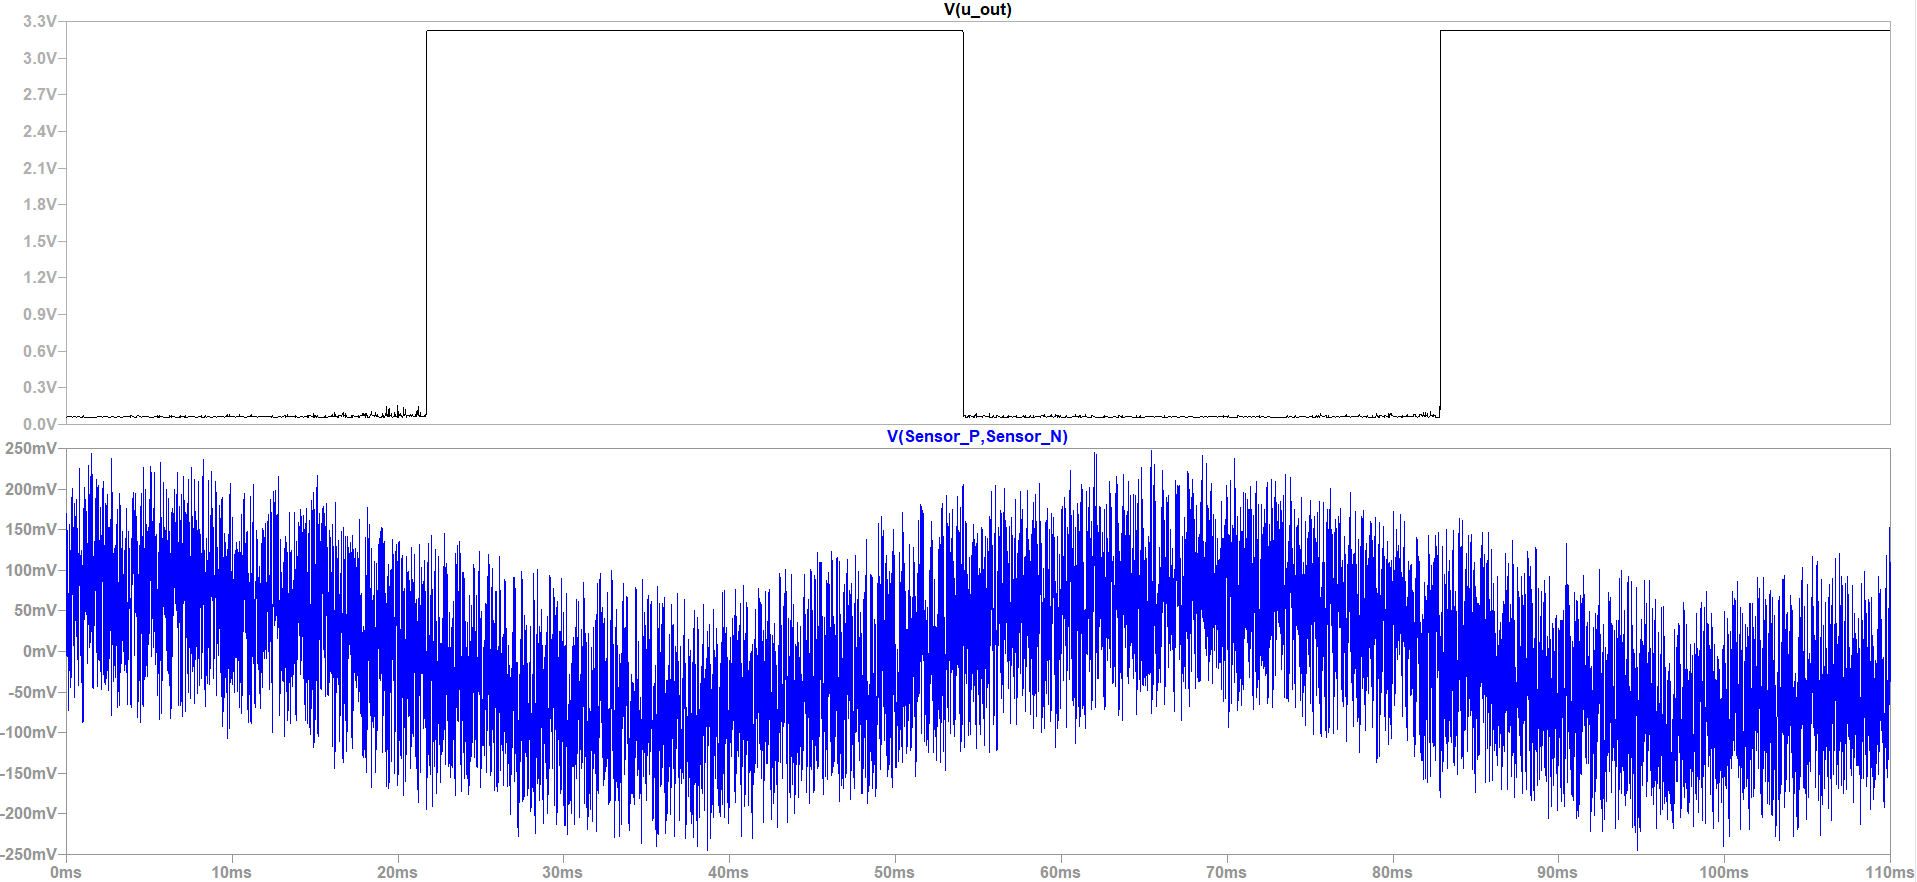The image size is (1917, 882).
Task: Click the 50ms time axis label
Action: pyautogui.click(x=894, y=872)
